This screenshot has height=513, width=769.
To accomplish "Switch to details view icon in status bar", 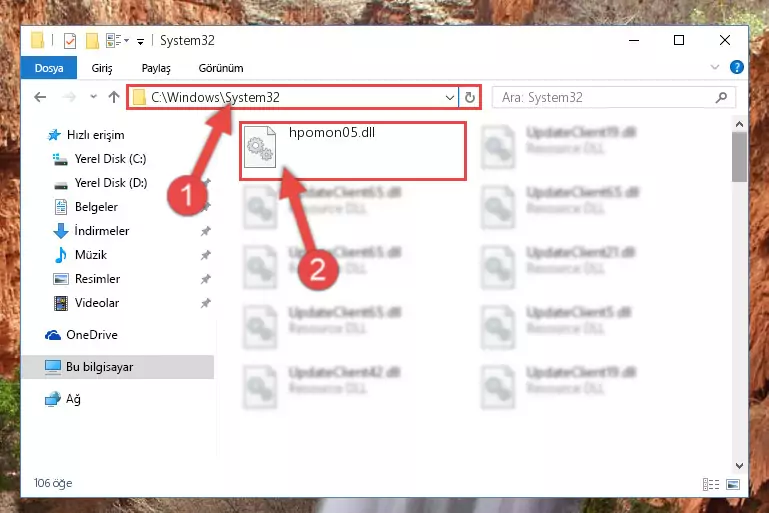I will click(x=711, y=485).
